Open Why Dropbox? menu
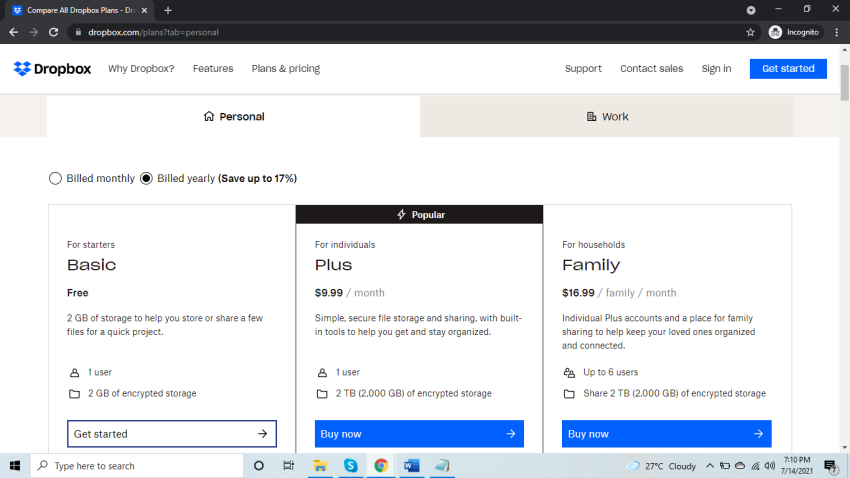 coord(141,69)
